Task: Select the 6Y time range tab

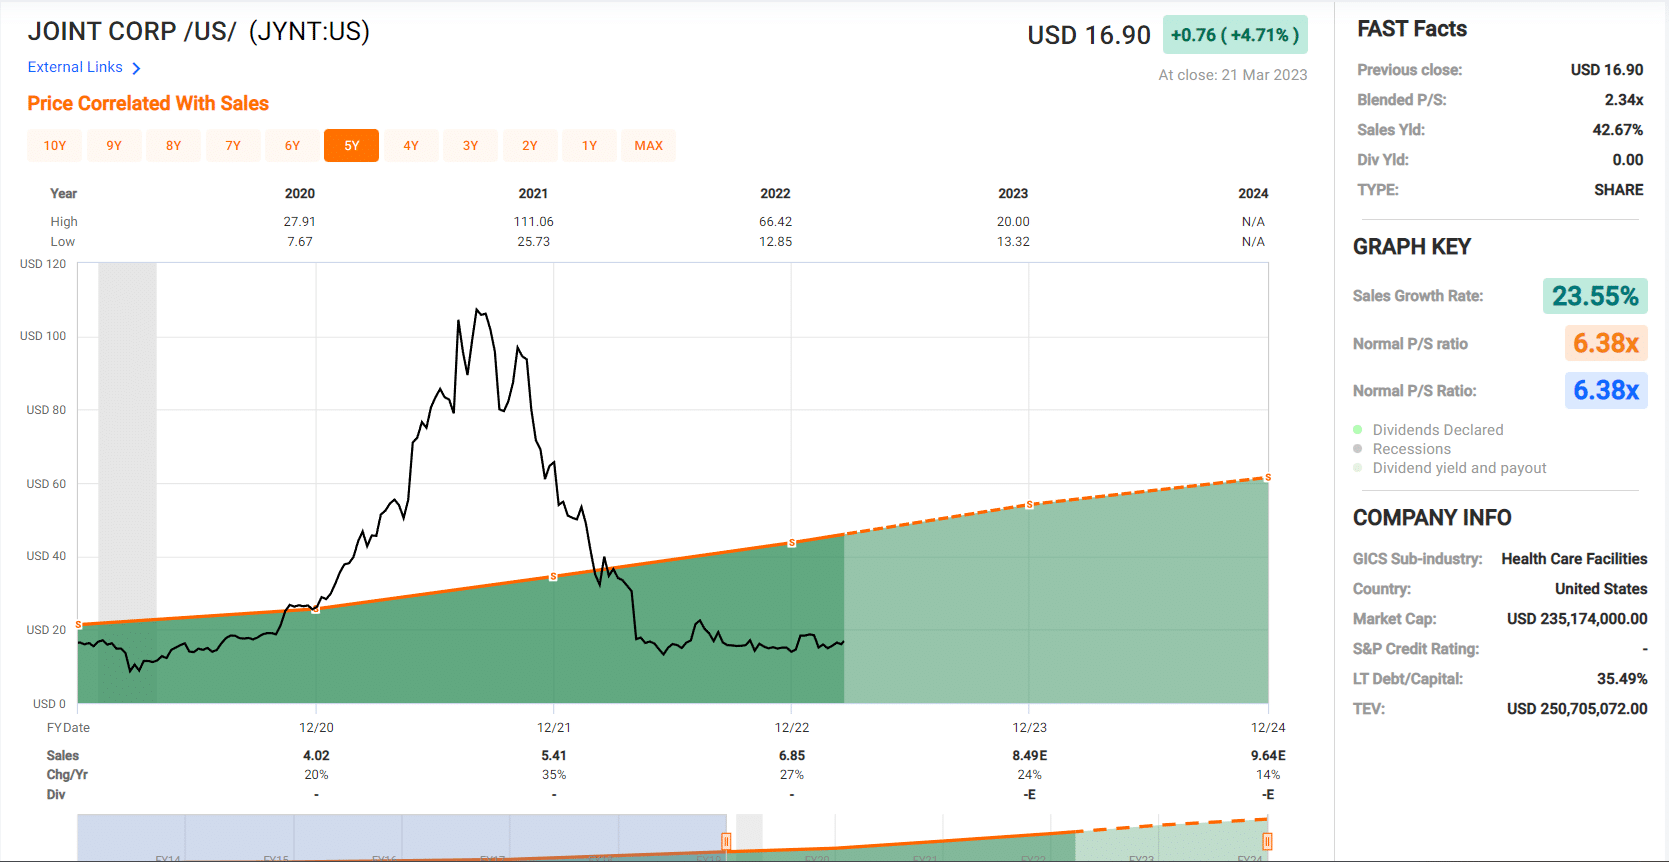Action: pyautogui.click(x=292, y=146)
